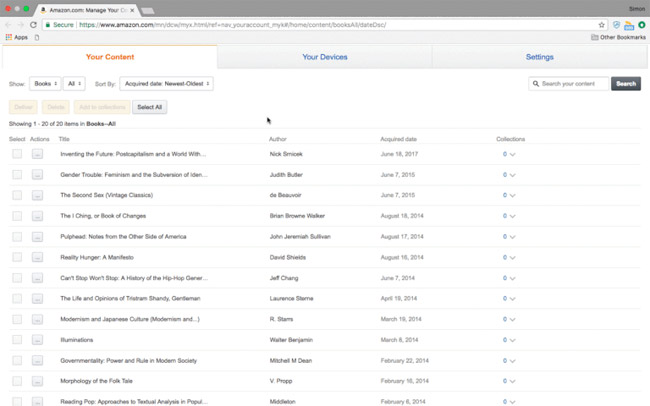
Task: Click the Deliver button
Action: [x=23, y=107]
